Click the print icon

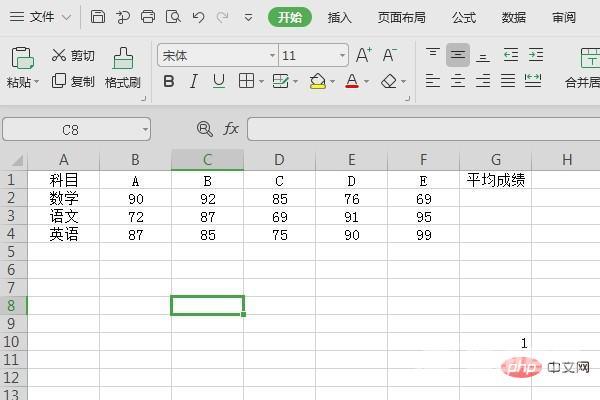pos(148,17)
